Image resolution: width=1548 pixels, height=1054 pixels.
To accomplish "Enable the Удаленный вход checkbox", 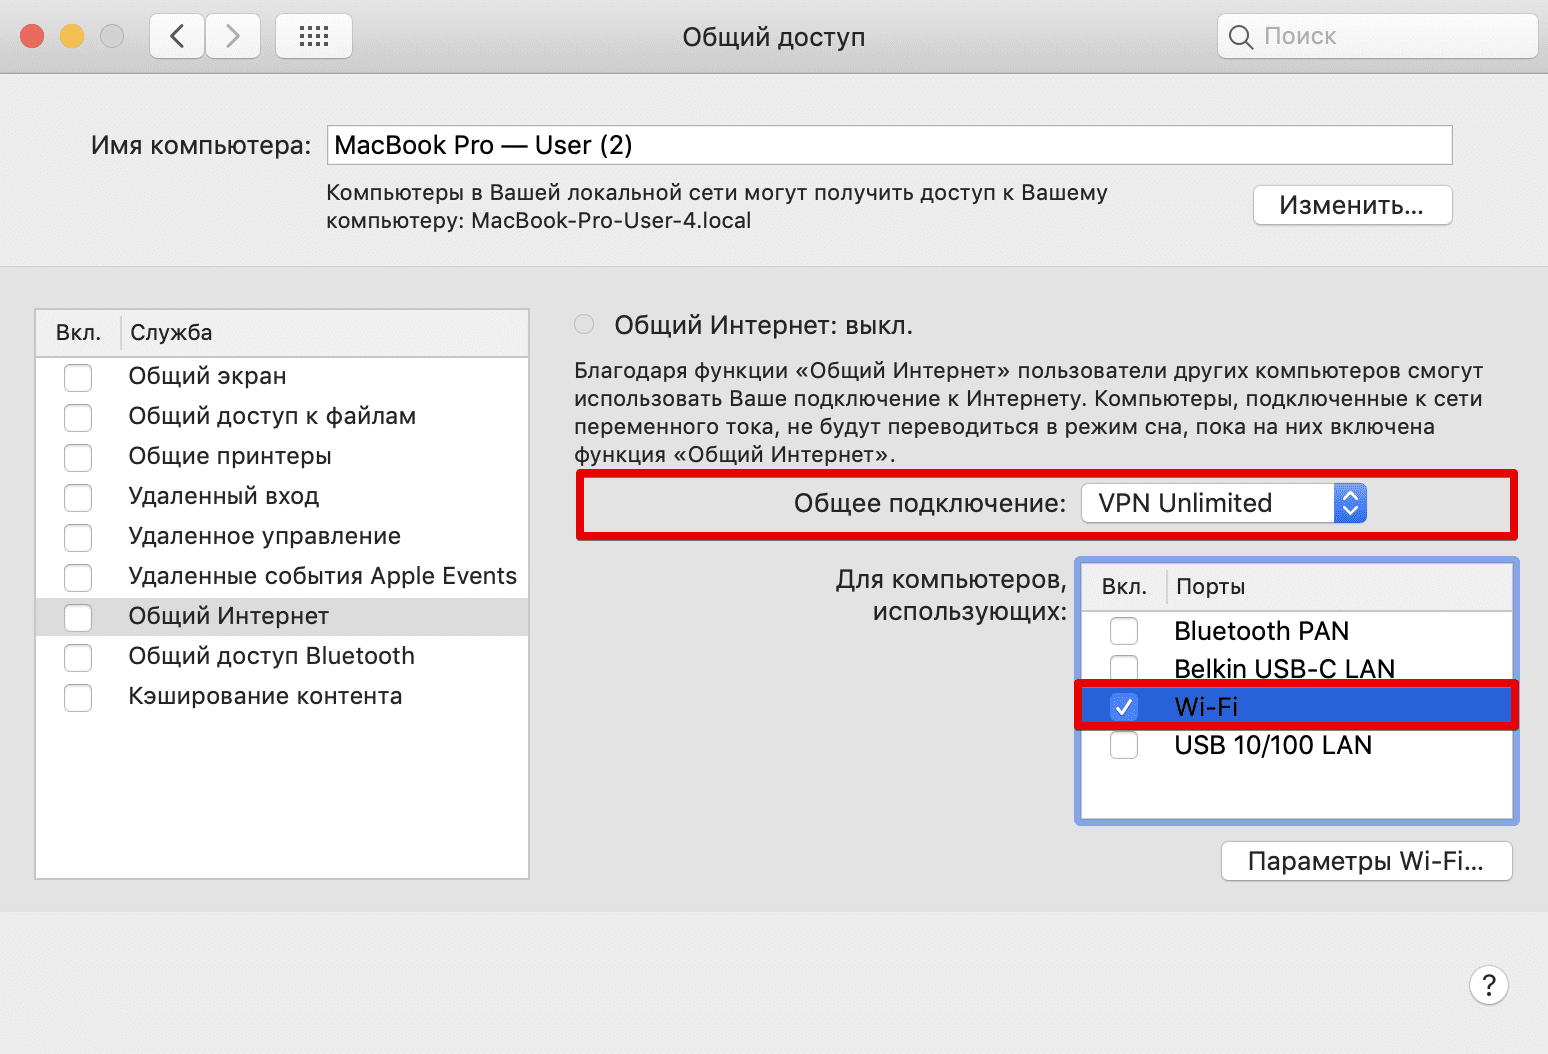I will pyautogui.click(x=78, y=497).
